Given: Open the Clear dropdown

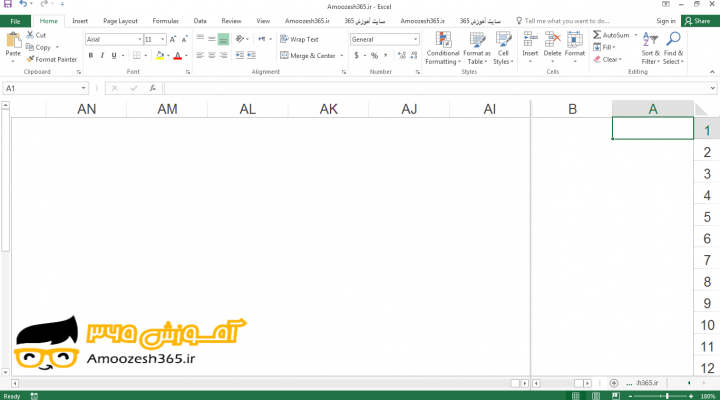Looking at the screenshot, I should [x=608, y=59].
